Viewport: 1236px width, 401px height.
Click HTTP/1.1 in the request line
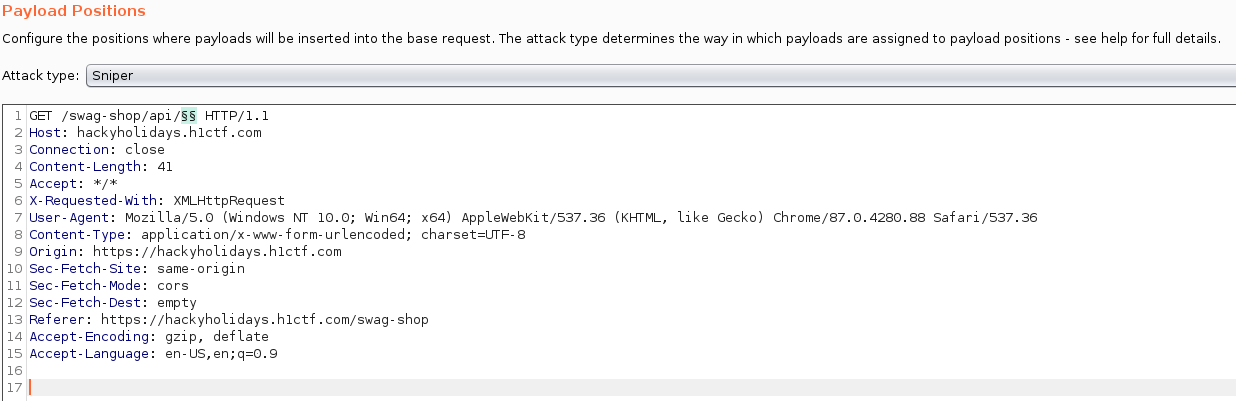click(x=237, y=115)
